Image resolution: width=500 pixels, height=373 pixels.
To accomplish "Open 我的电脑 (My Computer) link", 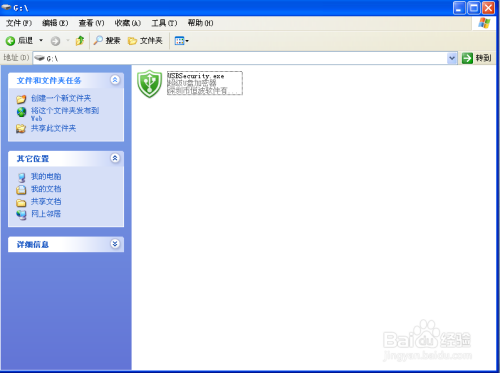I will 46,176.
